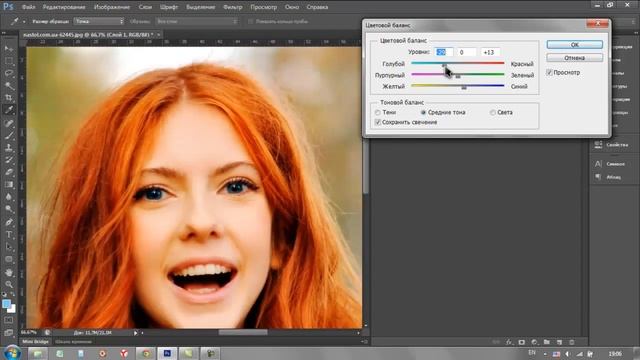The height and width of the screenshot is (360, 640).
Task: Select the Eyedropper tool in toolbar
Action: coord(9,110)
